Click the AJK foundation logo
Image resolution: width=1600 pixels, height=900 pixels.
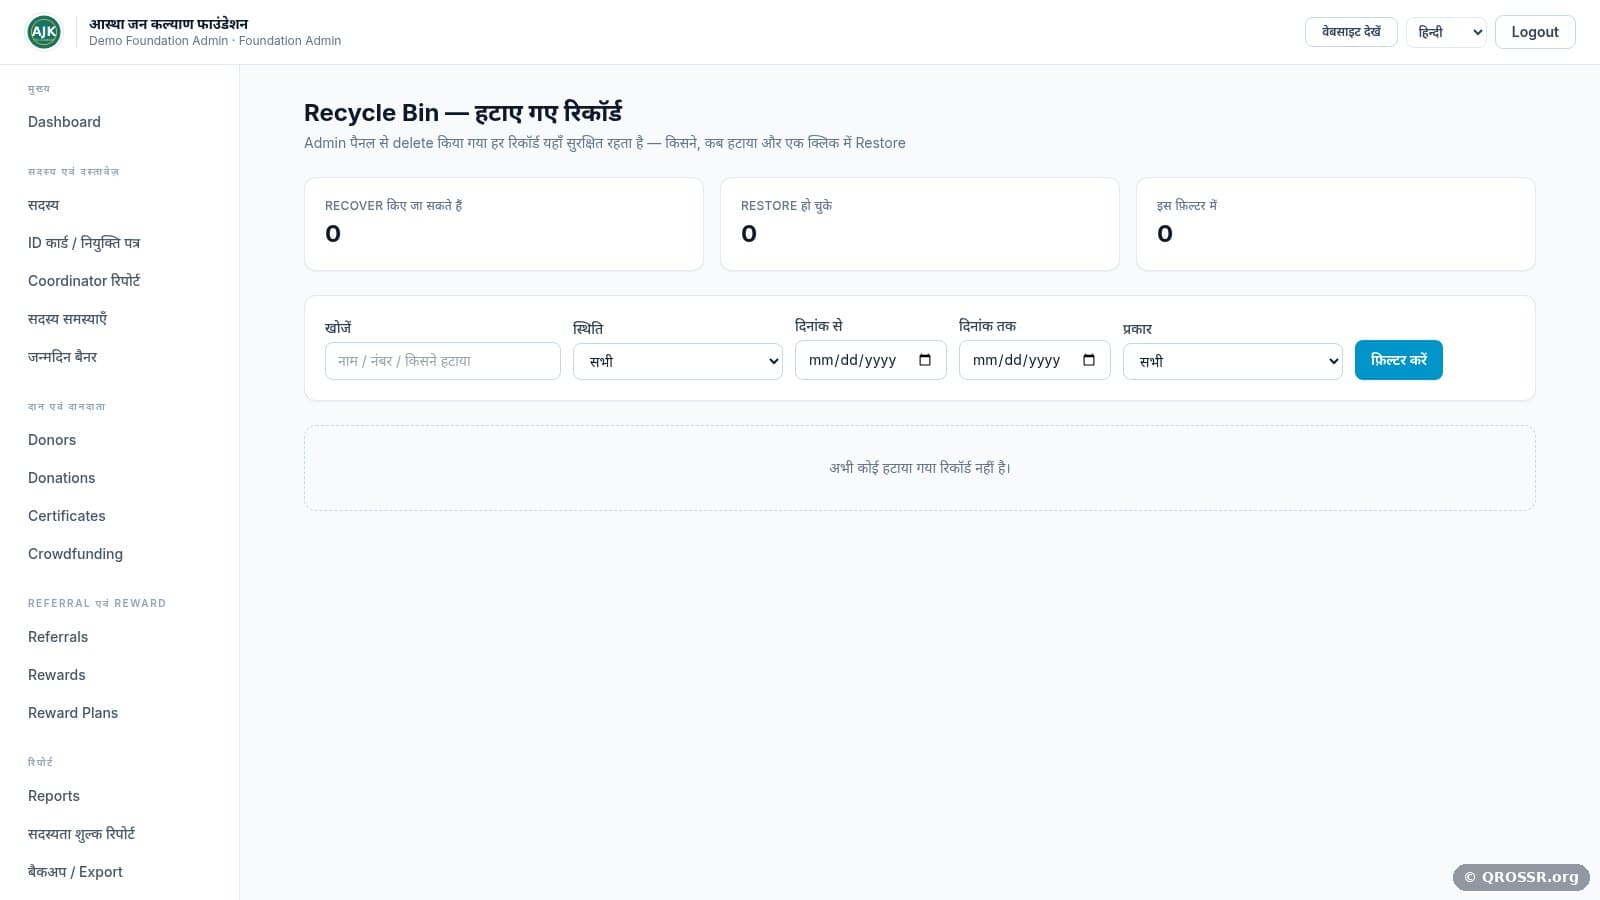click(x=44, y=32)
